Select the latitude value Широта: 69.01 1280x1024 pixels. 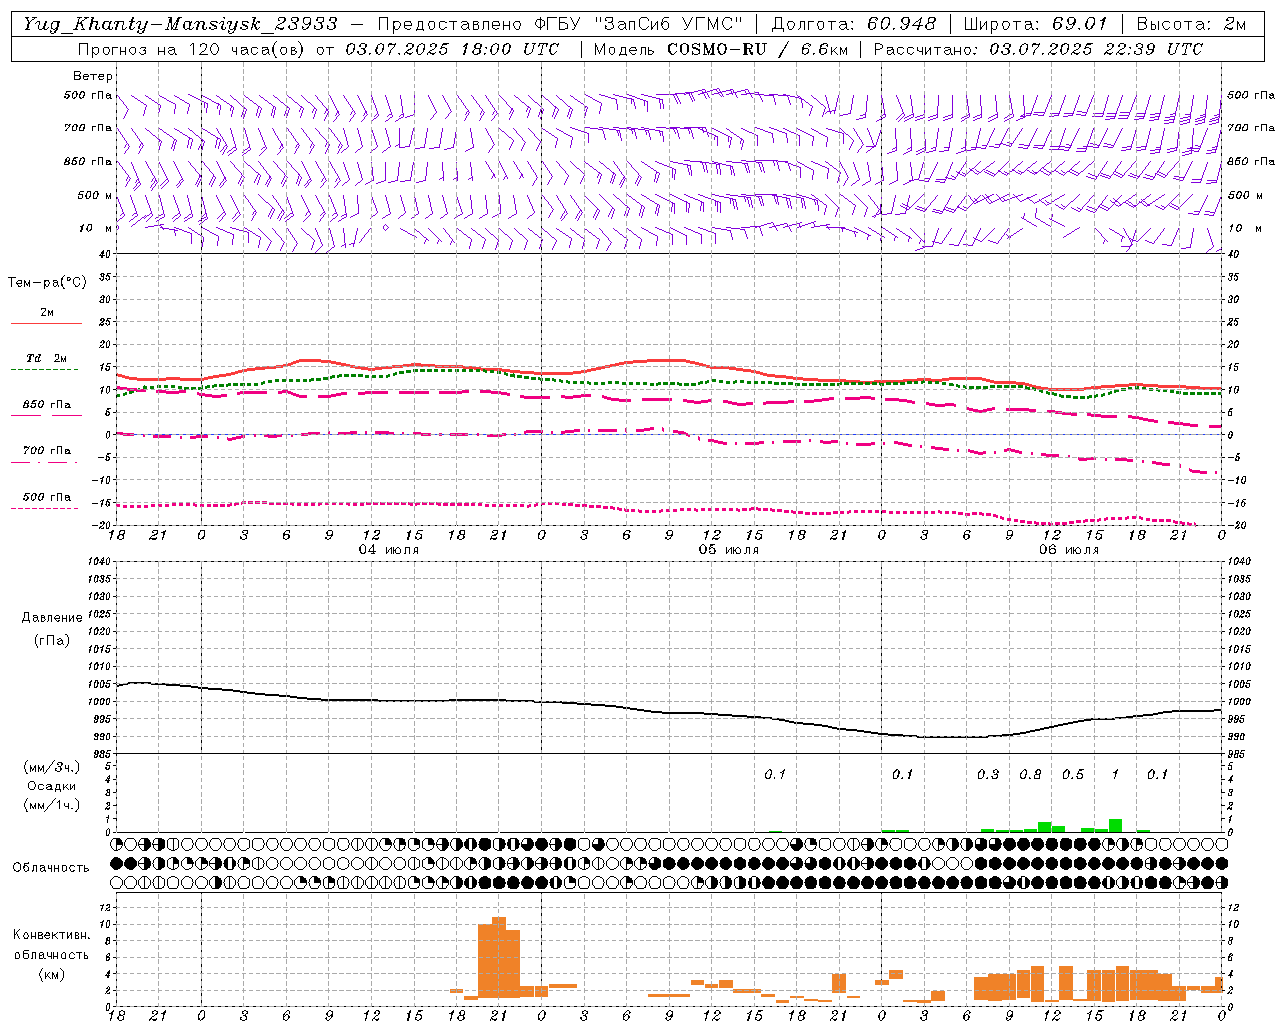tap(1035, 24)
